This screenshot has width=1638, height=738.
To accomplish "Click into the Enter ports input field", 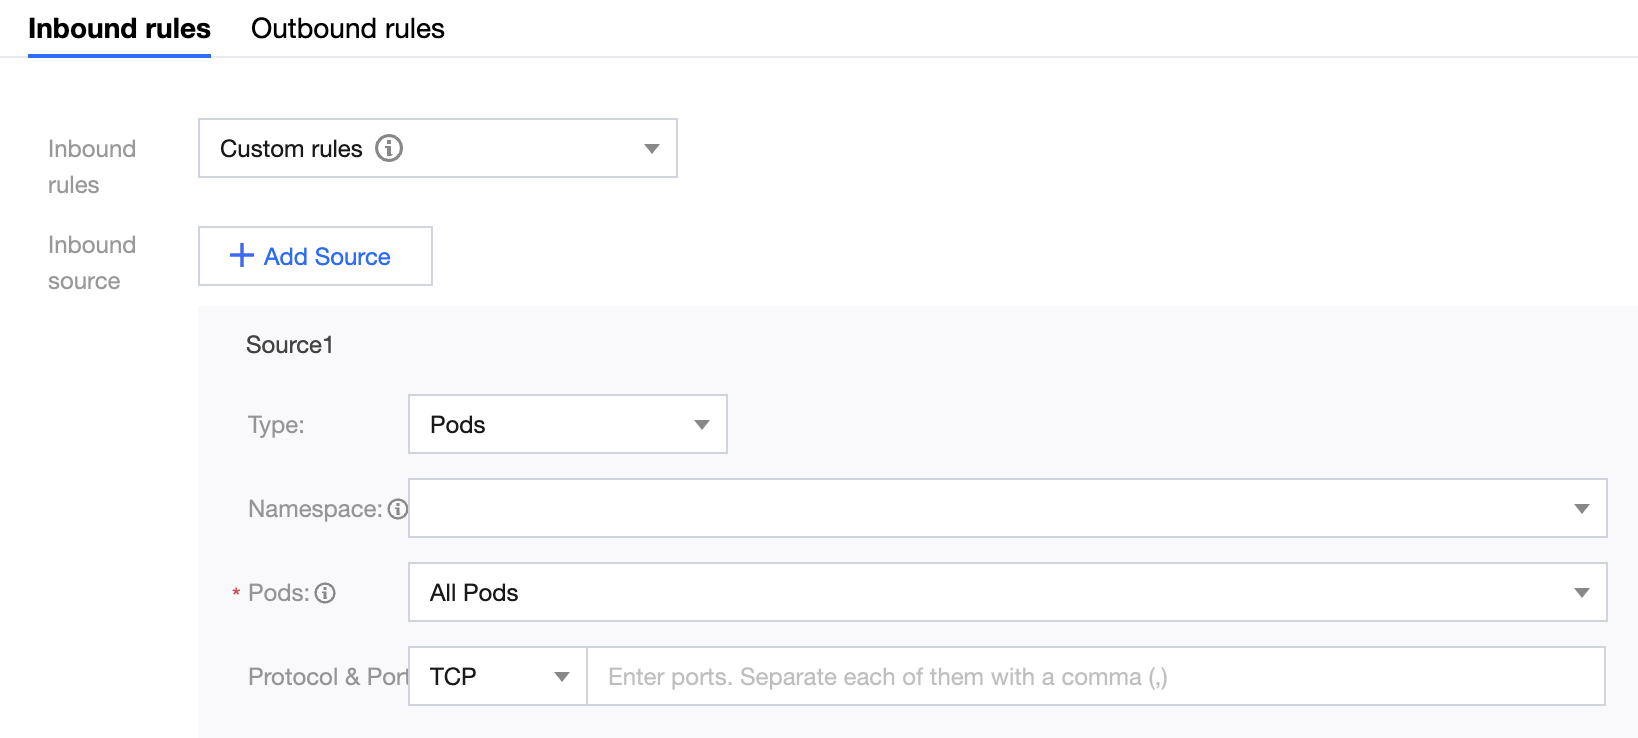I will click(1095, 676).
